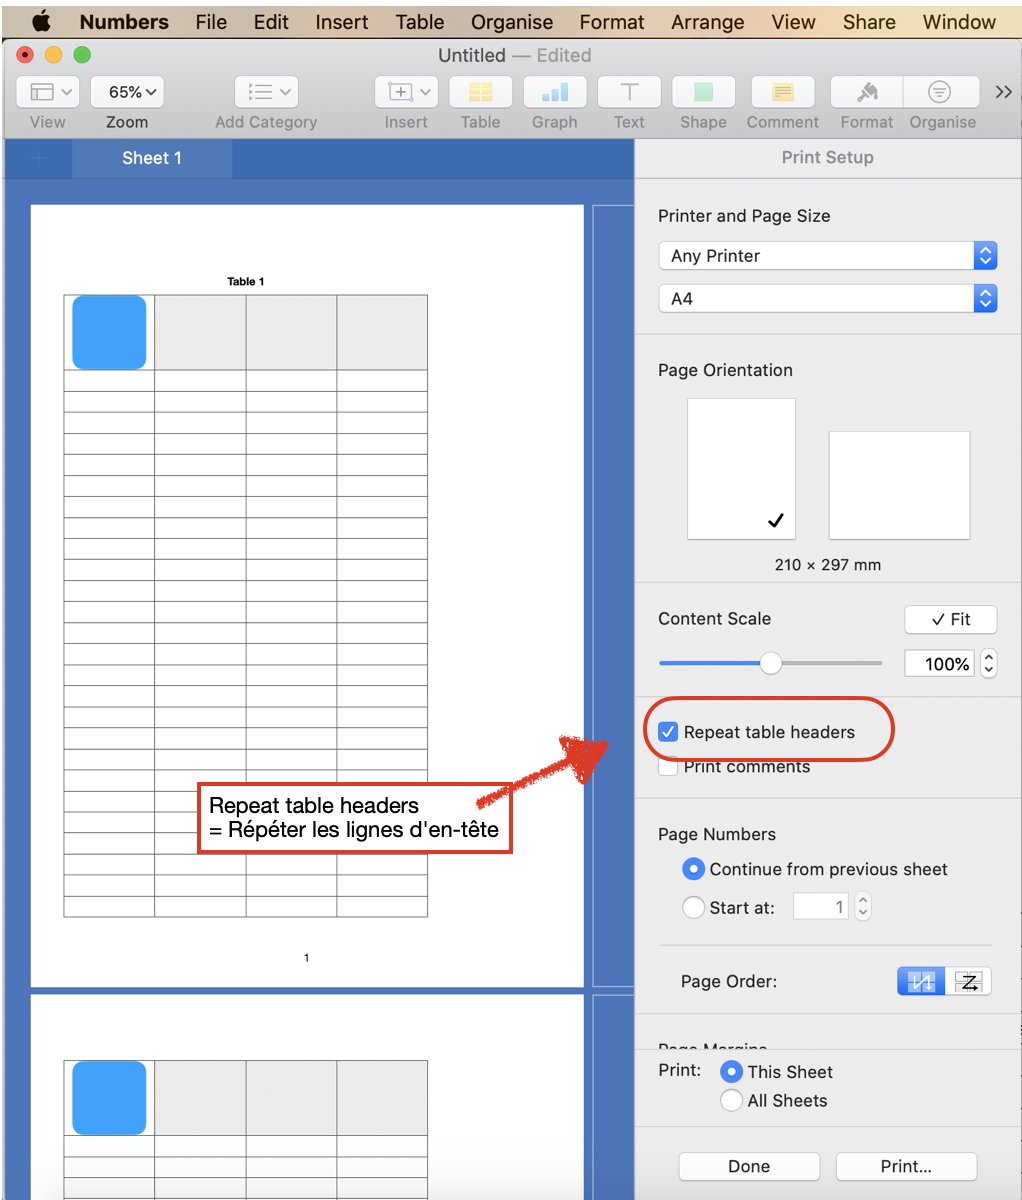Choose landscape page orientation
The height and width of the screenshot is (1200, 1022).
coord(899,485)
